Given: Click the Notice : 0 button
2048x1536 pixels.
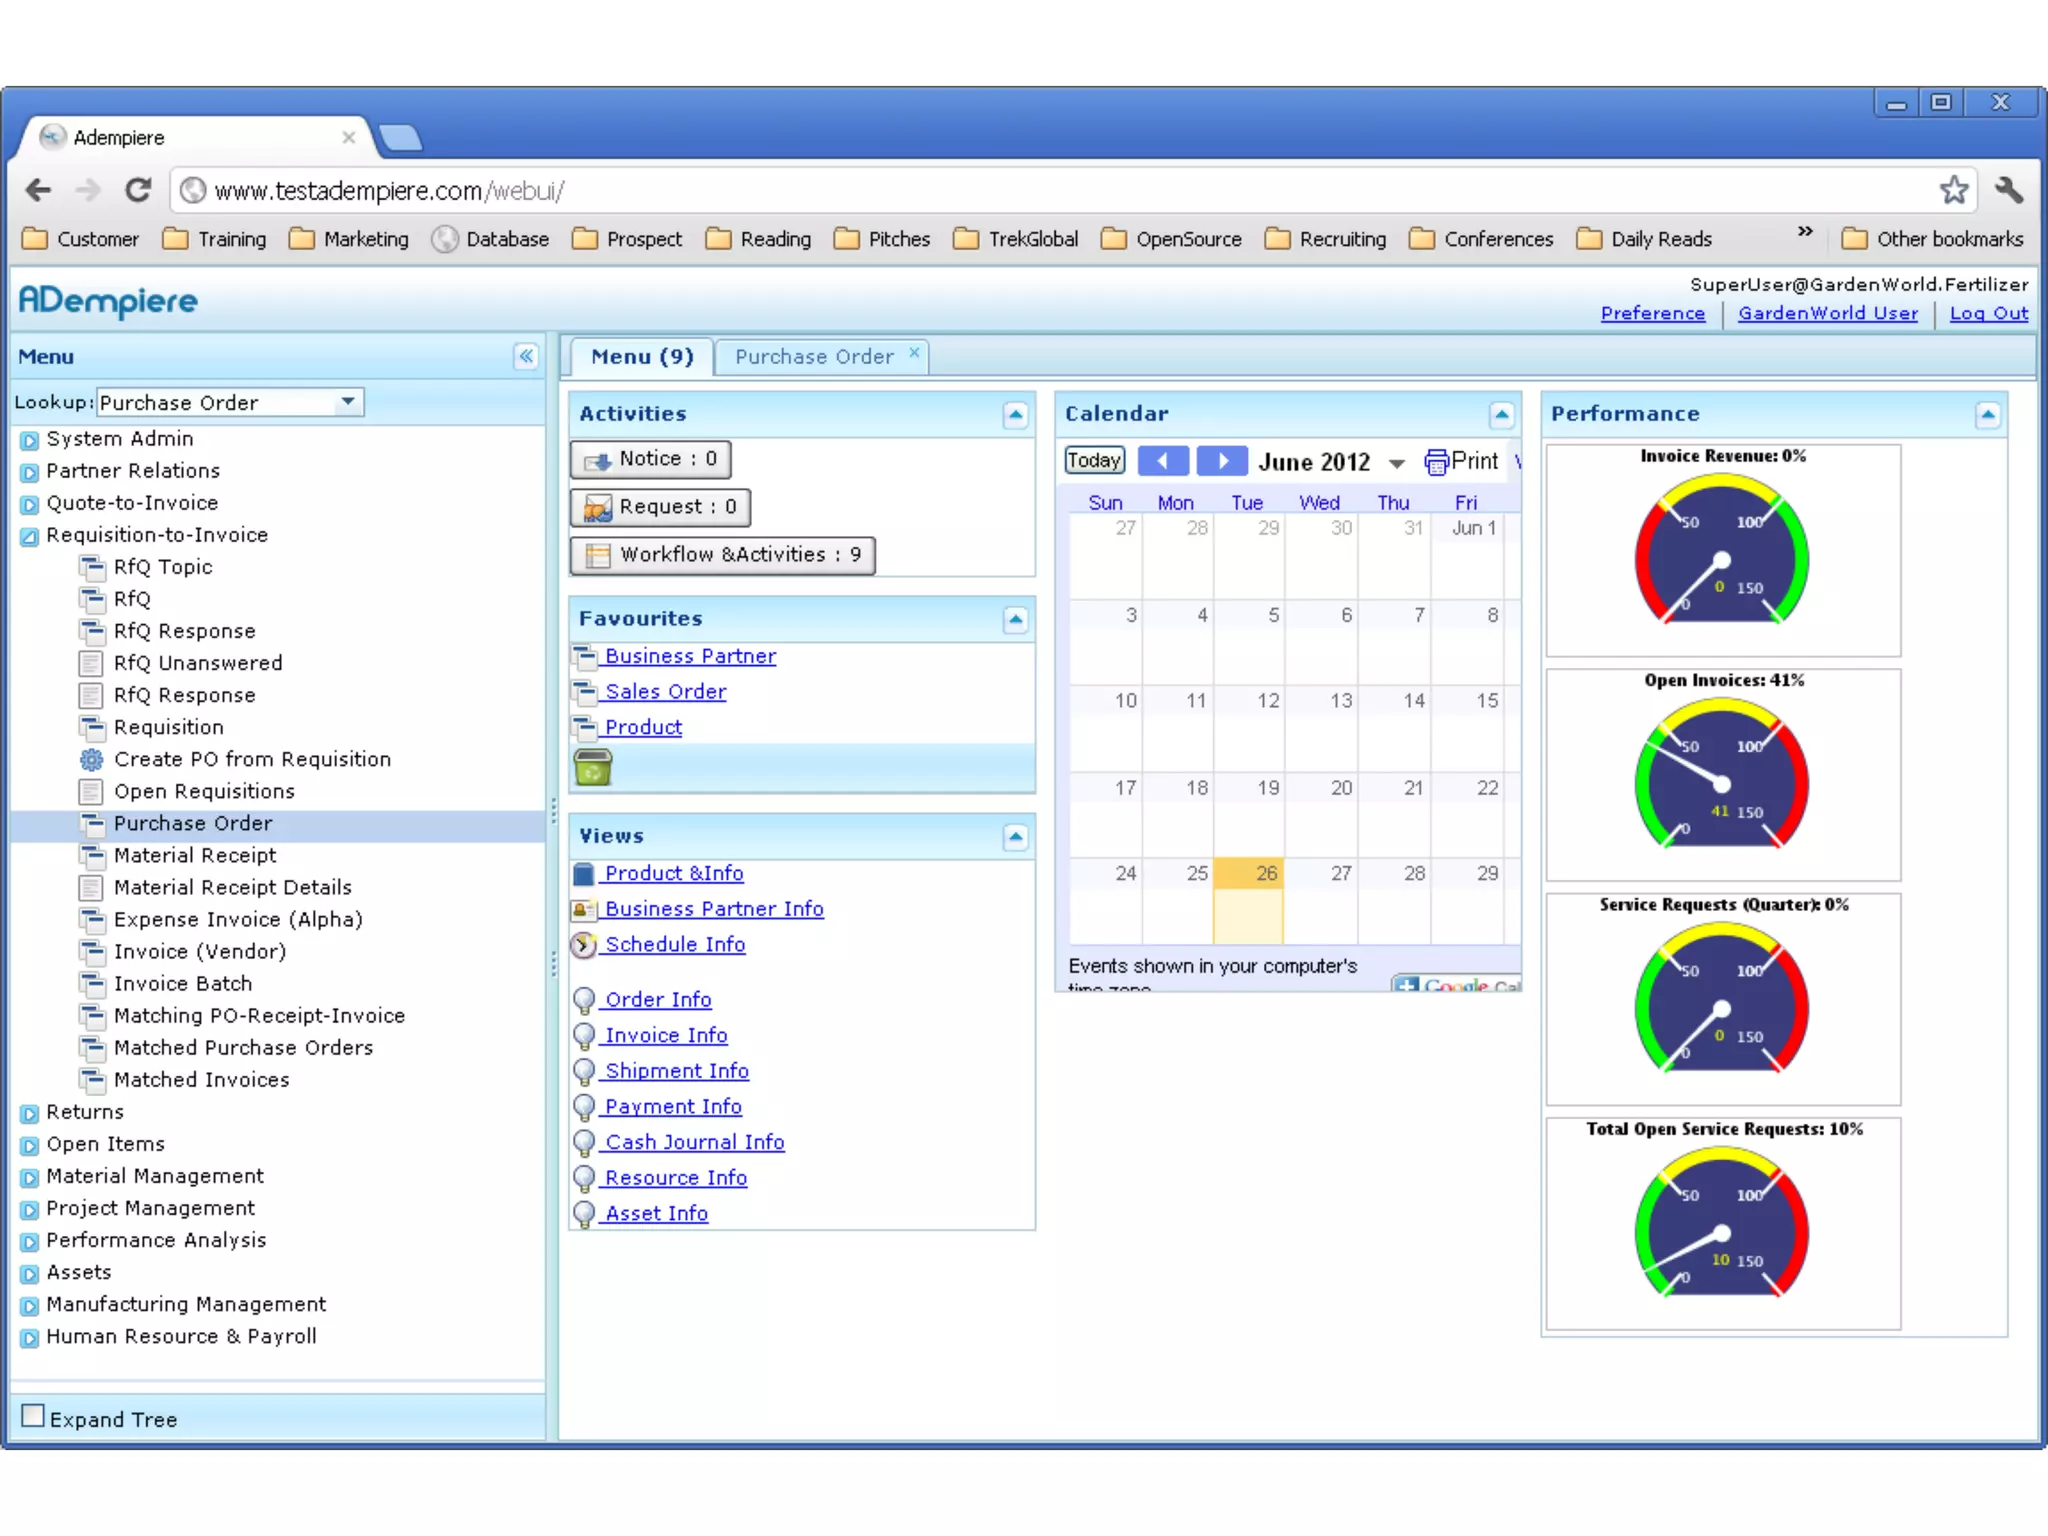Looking at the screenshot, I should tap(651, 459).
